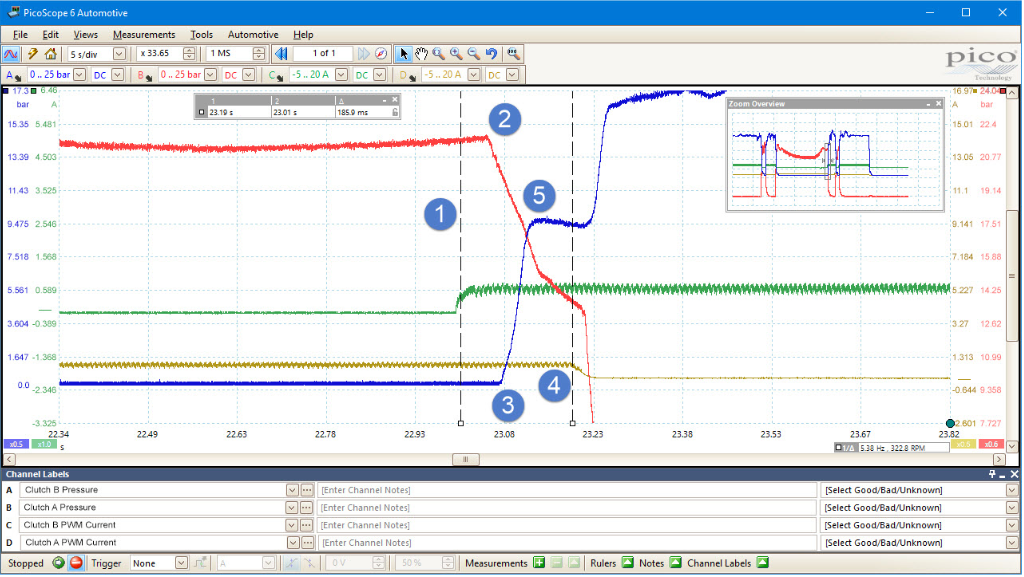
Task: Open Channel A DC coupling dropdown
Action: coord(118,75)
